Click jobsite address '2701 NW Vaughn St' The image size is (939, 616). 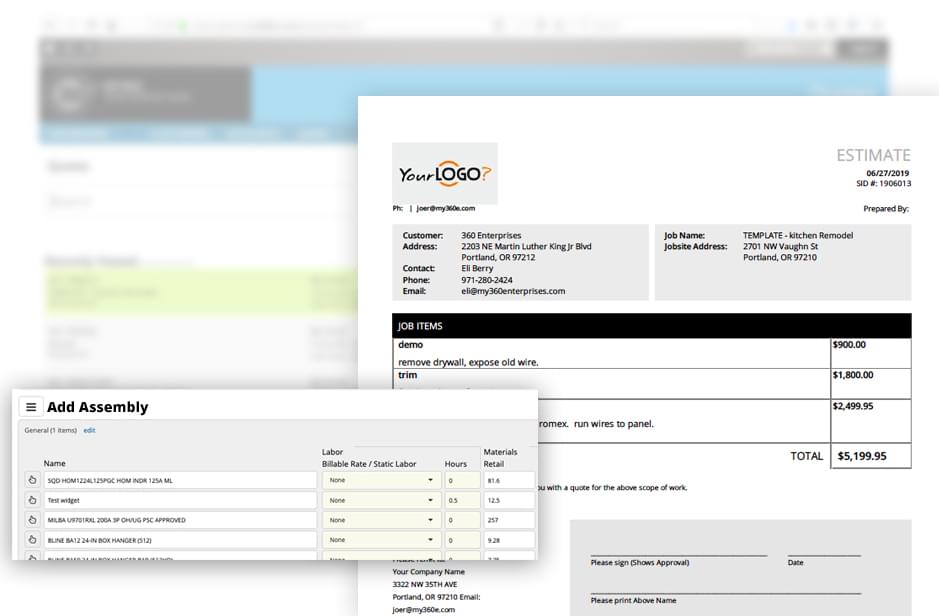[780, 246]
